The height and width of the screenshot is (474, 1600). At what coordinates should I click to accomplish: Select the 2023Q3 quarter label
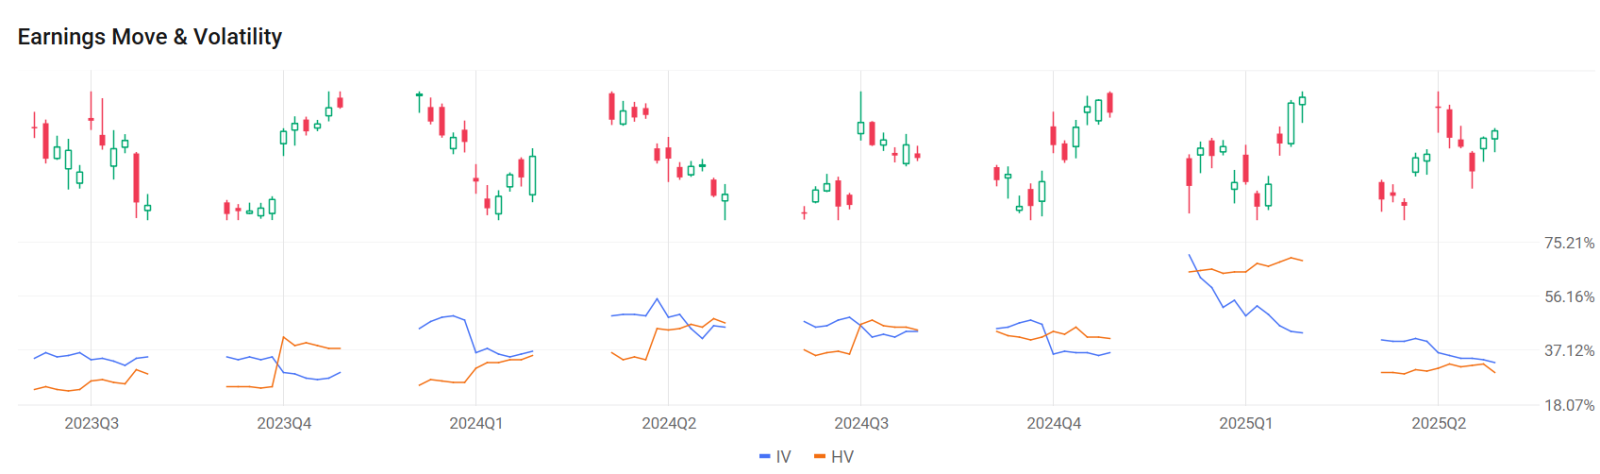tap(92, 424)
